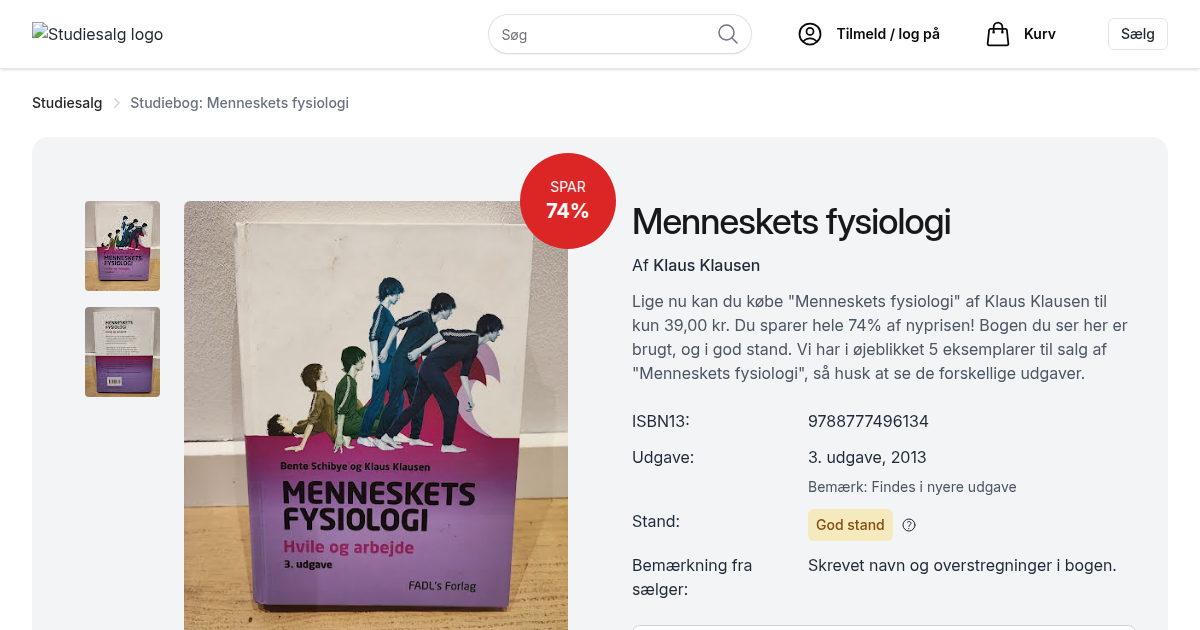The height and width of the screenshot is (630, 1200).
Task: Go to Kurv cart page
Action: click(1039, 34)
